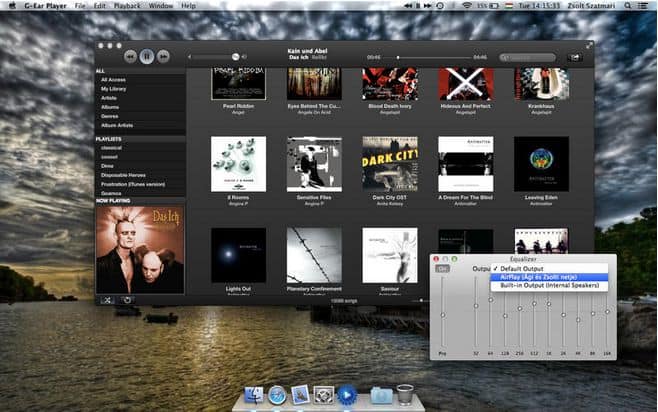Click the loud speaker icon right of volume slider
The width and height of the screenshot is (658, 412).
244,57
